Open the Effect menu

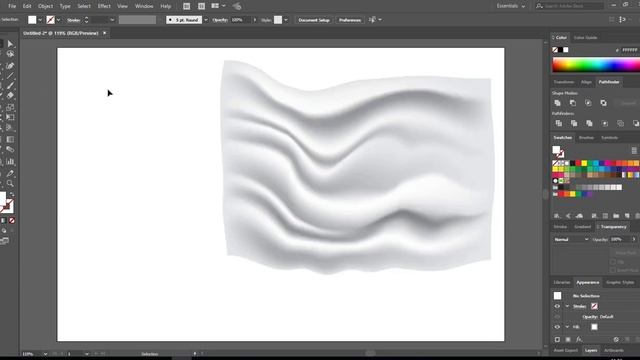click(104, 6)
